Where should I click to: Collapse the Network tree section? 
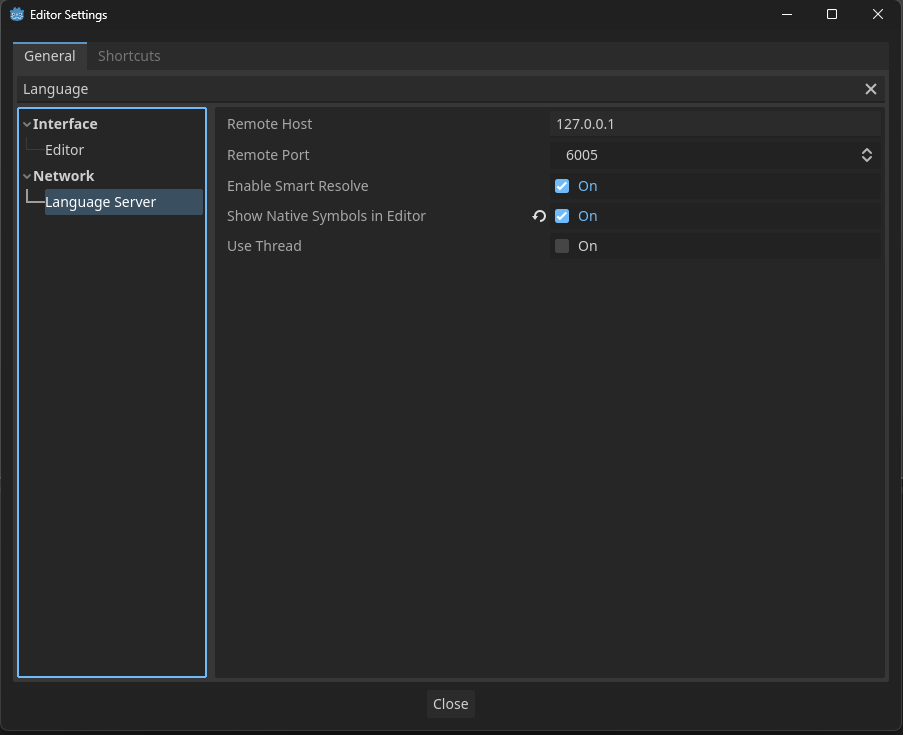[27, 177]
